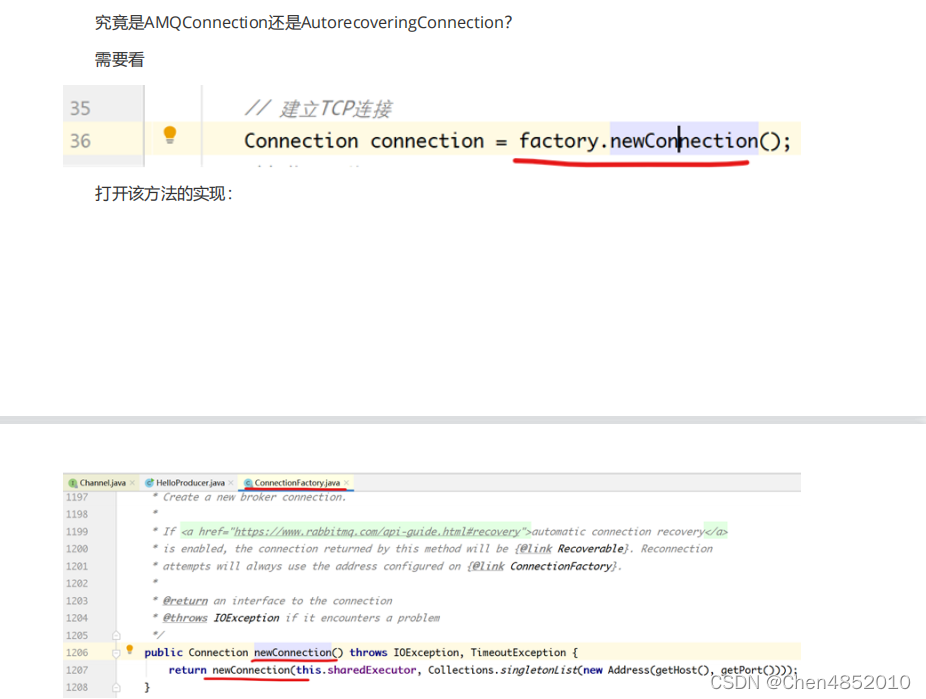Screen dimensions: 926x699
Task: Click TimeoutException in the method signature
Action: 518,652
